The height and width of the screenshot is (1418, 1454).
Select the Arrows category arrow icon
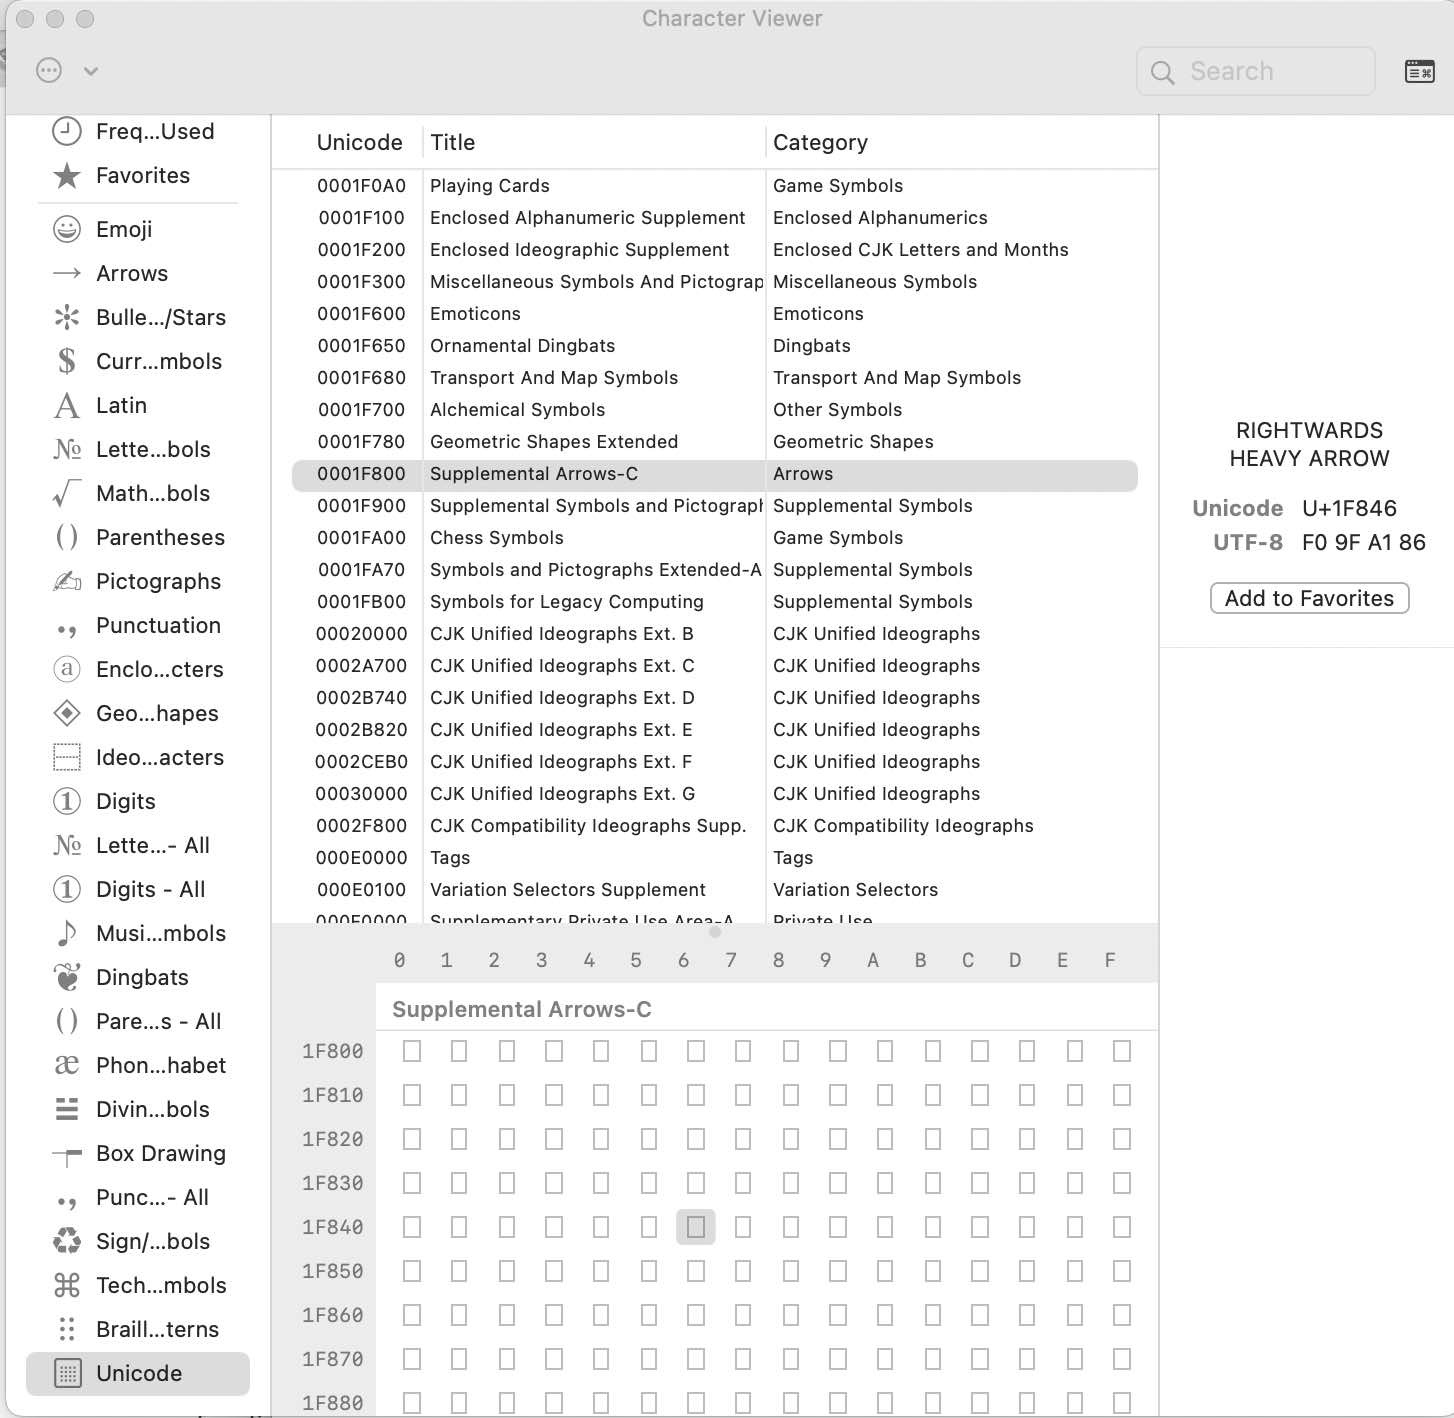tap(67, 273)
